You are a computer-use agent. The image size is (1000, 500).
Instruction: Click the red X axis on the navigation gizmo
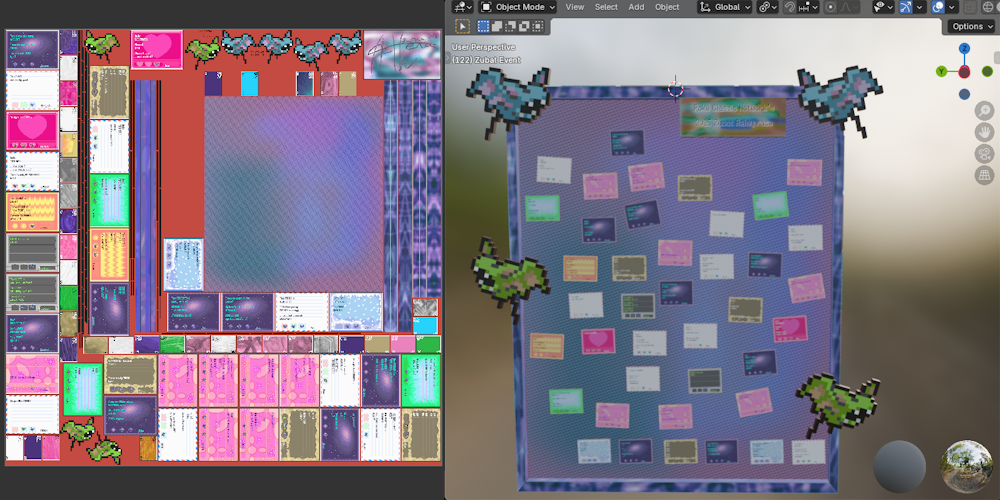point(964,71)
